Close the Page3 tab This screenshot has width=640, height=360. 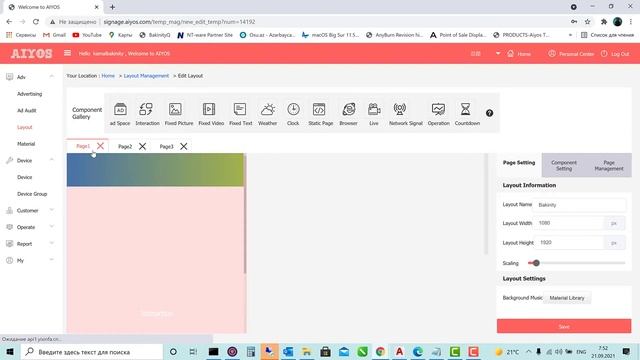tap(184, 146)
